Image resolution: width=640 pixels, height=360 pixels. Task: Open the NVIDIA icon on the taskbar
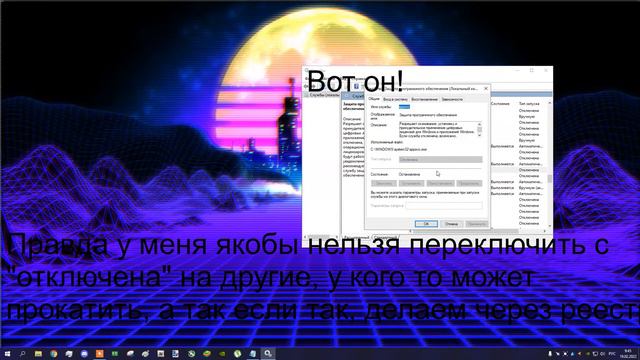222,353
